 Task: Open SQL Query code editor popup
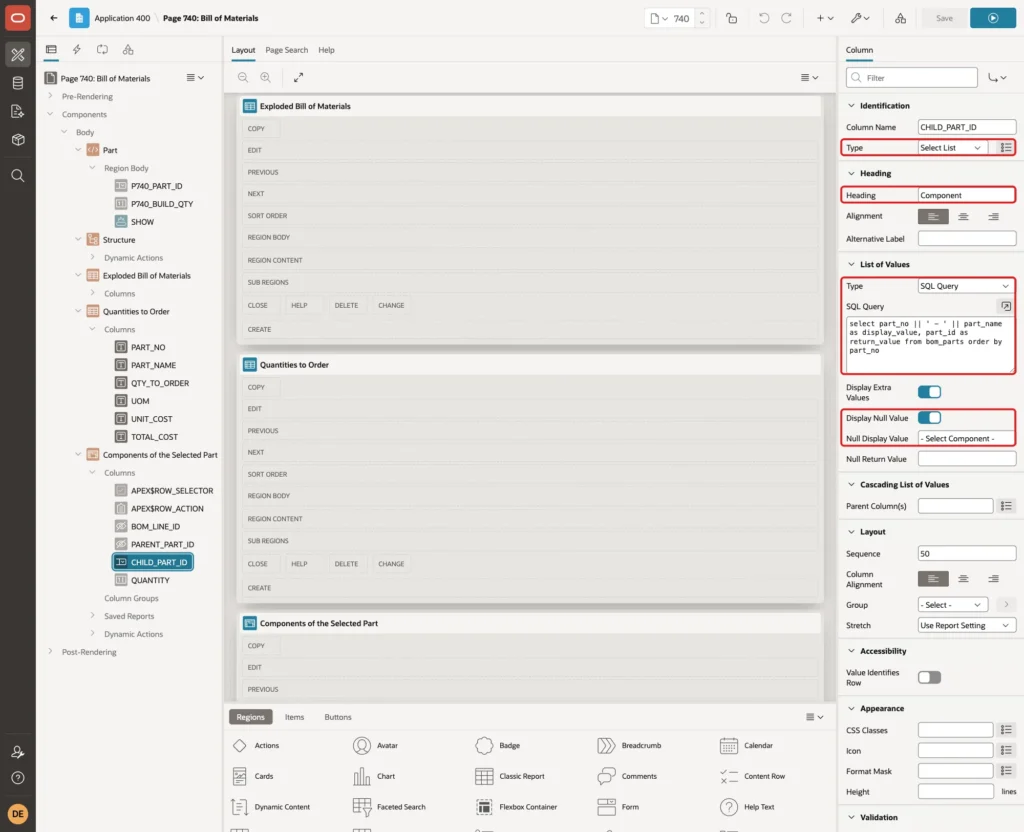1006,306
